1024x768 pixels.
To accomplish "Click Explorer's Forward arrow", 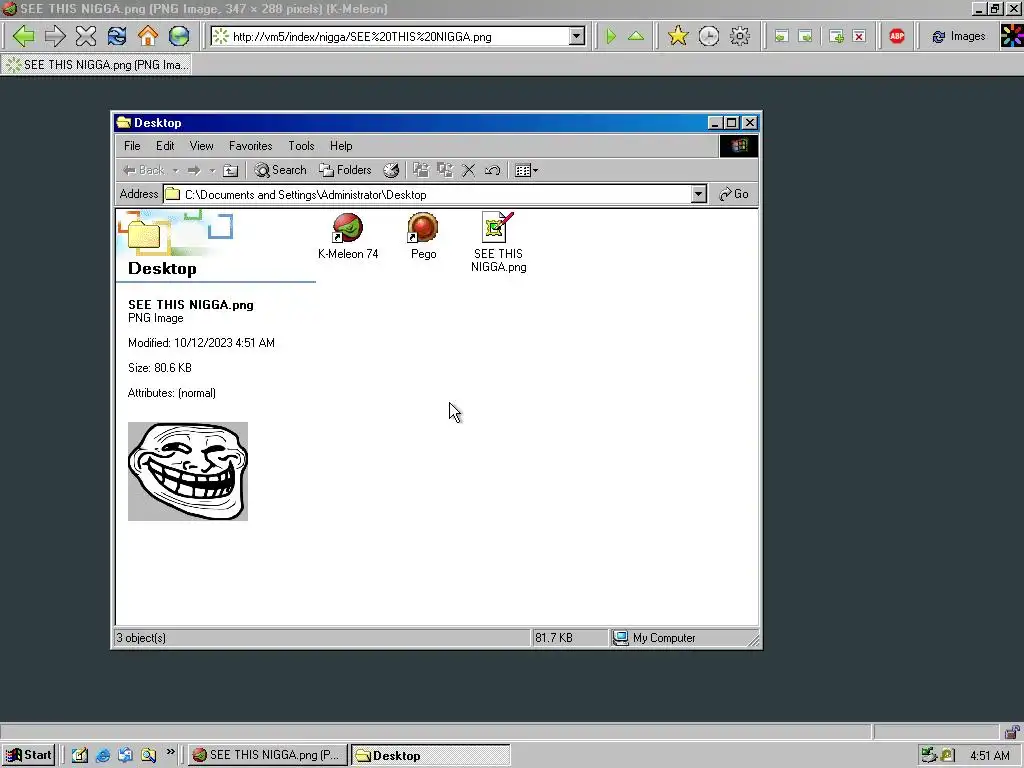I will 194,170.
